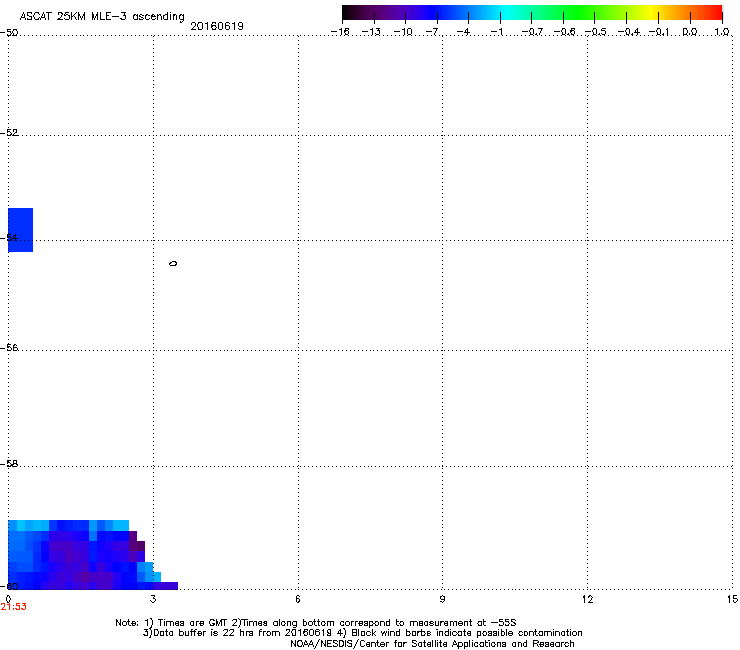This screenshot has height=650, width=740.
Task: Click longitude axis label 12
Action: pos(588,599)
